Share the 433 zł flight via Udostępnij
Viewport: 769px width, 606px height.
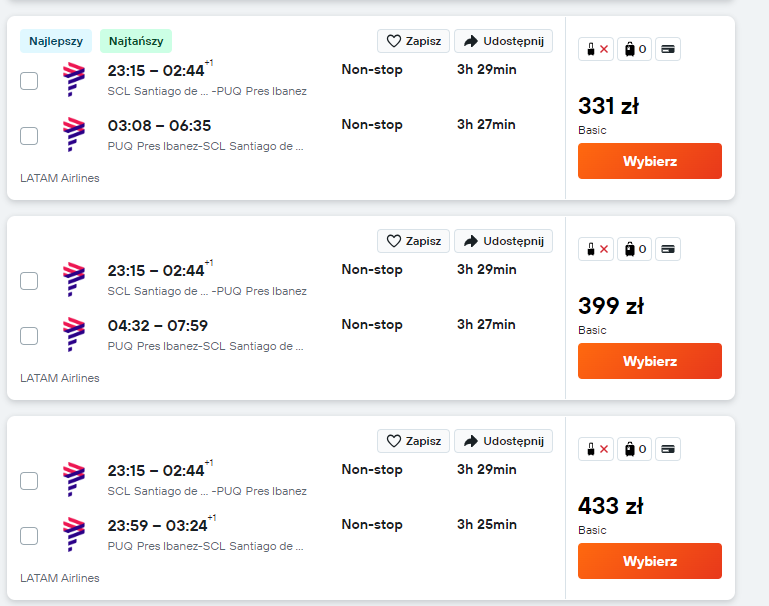point(503,441)
